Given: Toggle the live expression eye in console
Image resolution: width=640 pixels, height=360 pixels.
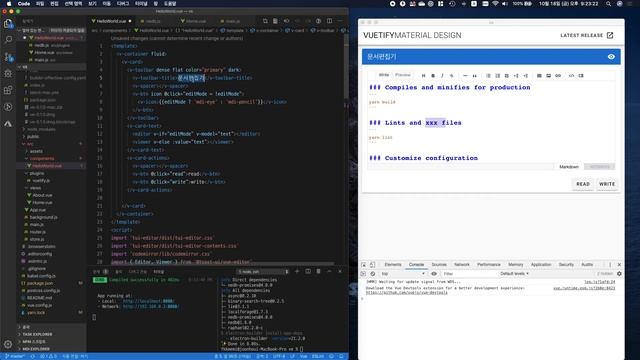Looking at the screenshot, I should point(434,273).
